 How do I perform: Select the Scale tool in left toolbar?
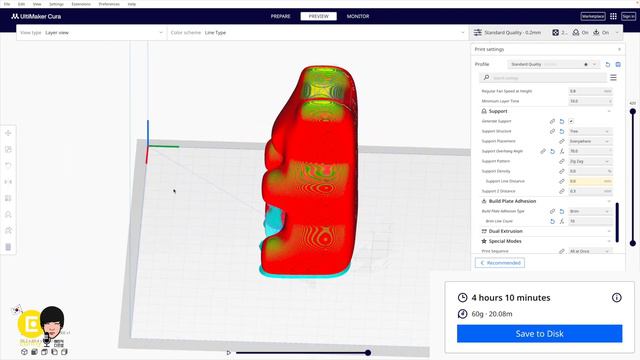coord(8,149)
